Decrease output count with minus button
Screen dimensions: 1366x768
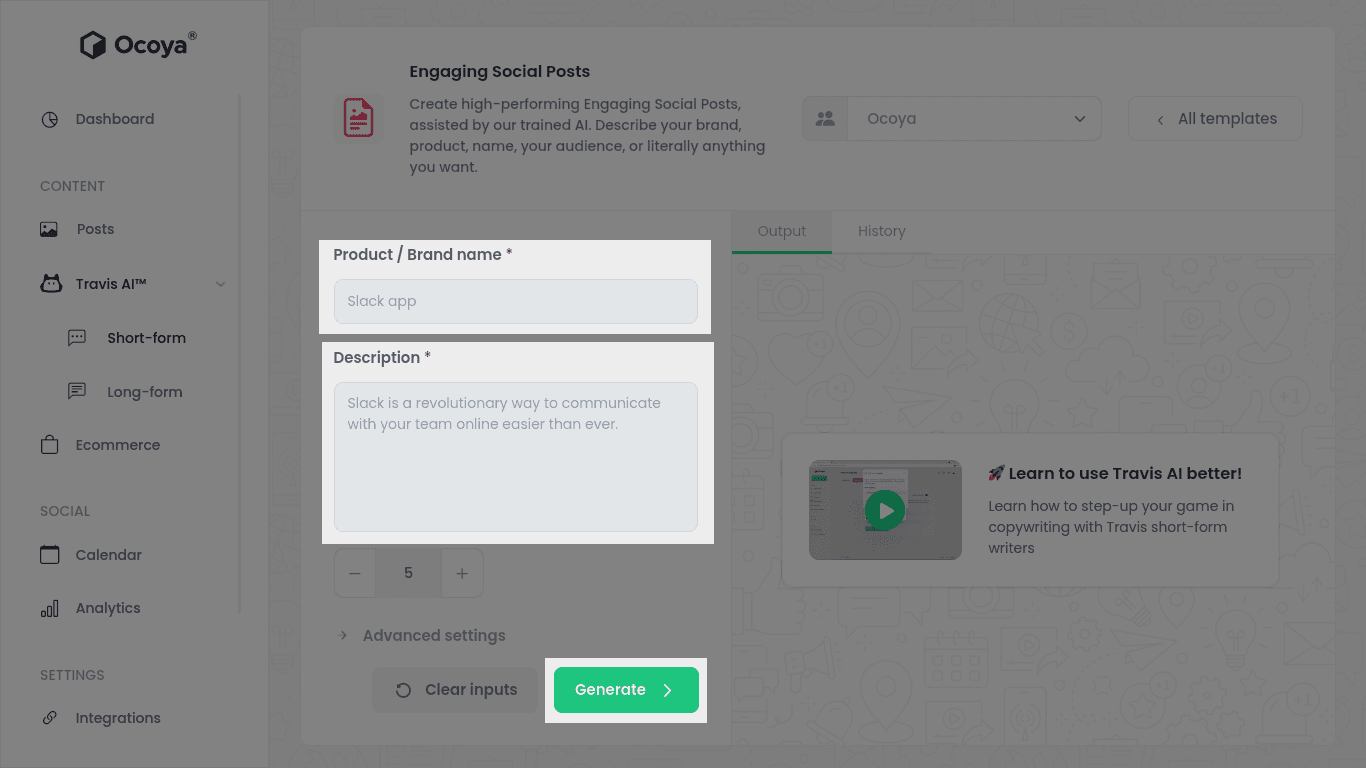[355, 573]
